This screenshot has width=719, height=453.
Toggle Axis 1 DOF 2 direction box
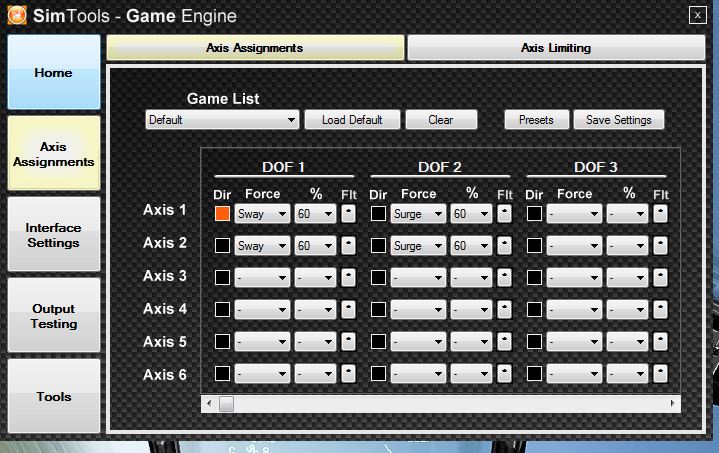(378, 214)
